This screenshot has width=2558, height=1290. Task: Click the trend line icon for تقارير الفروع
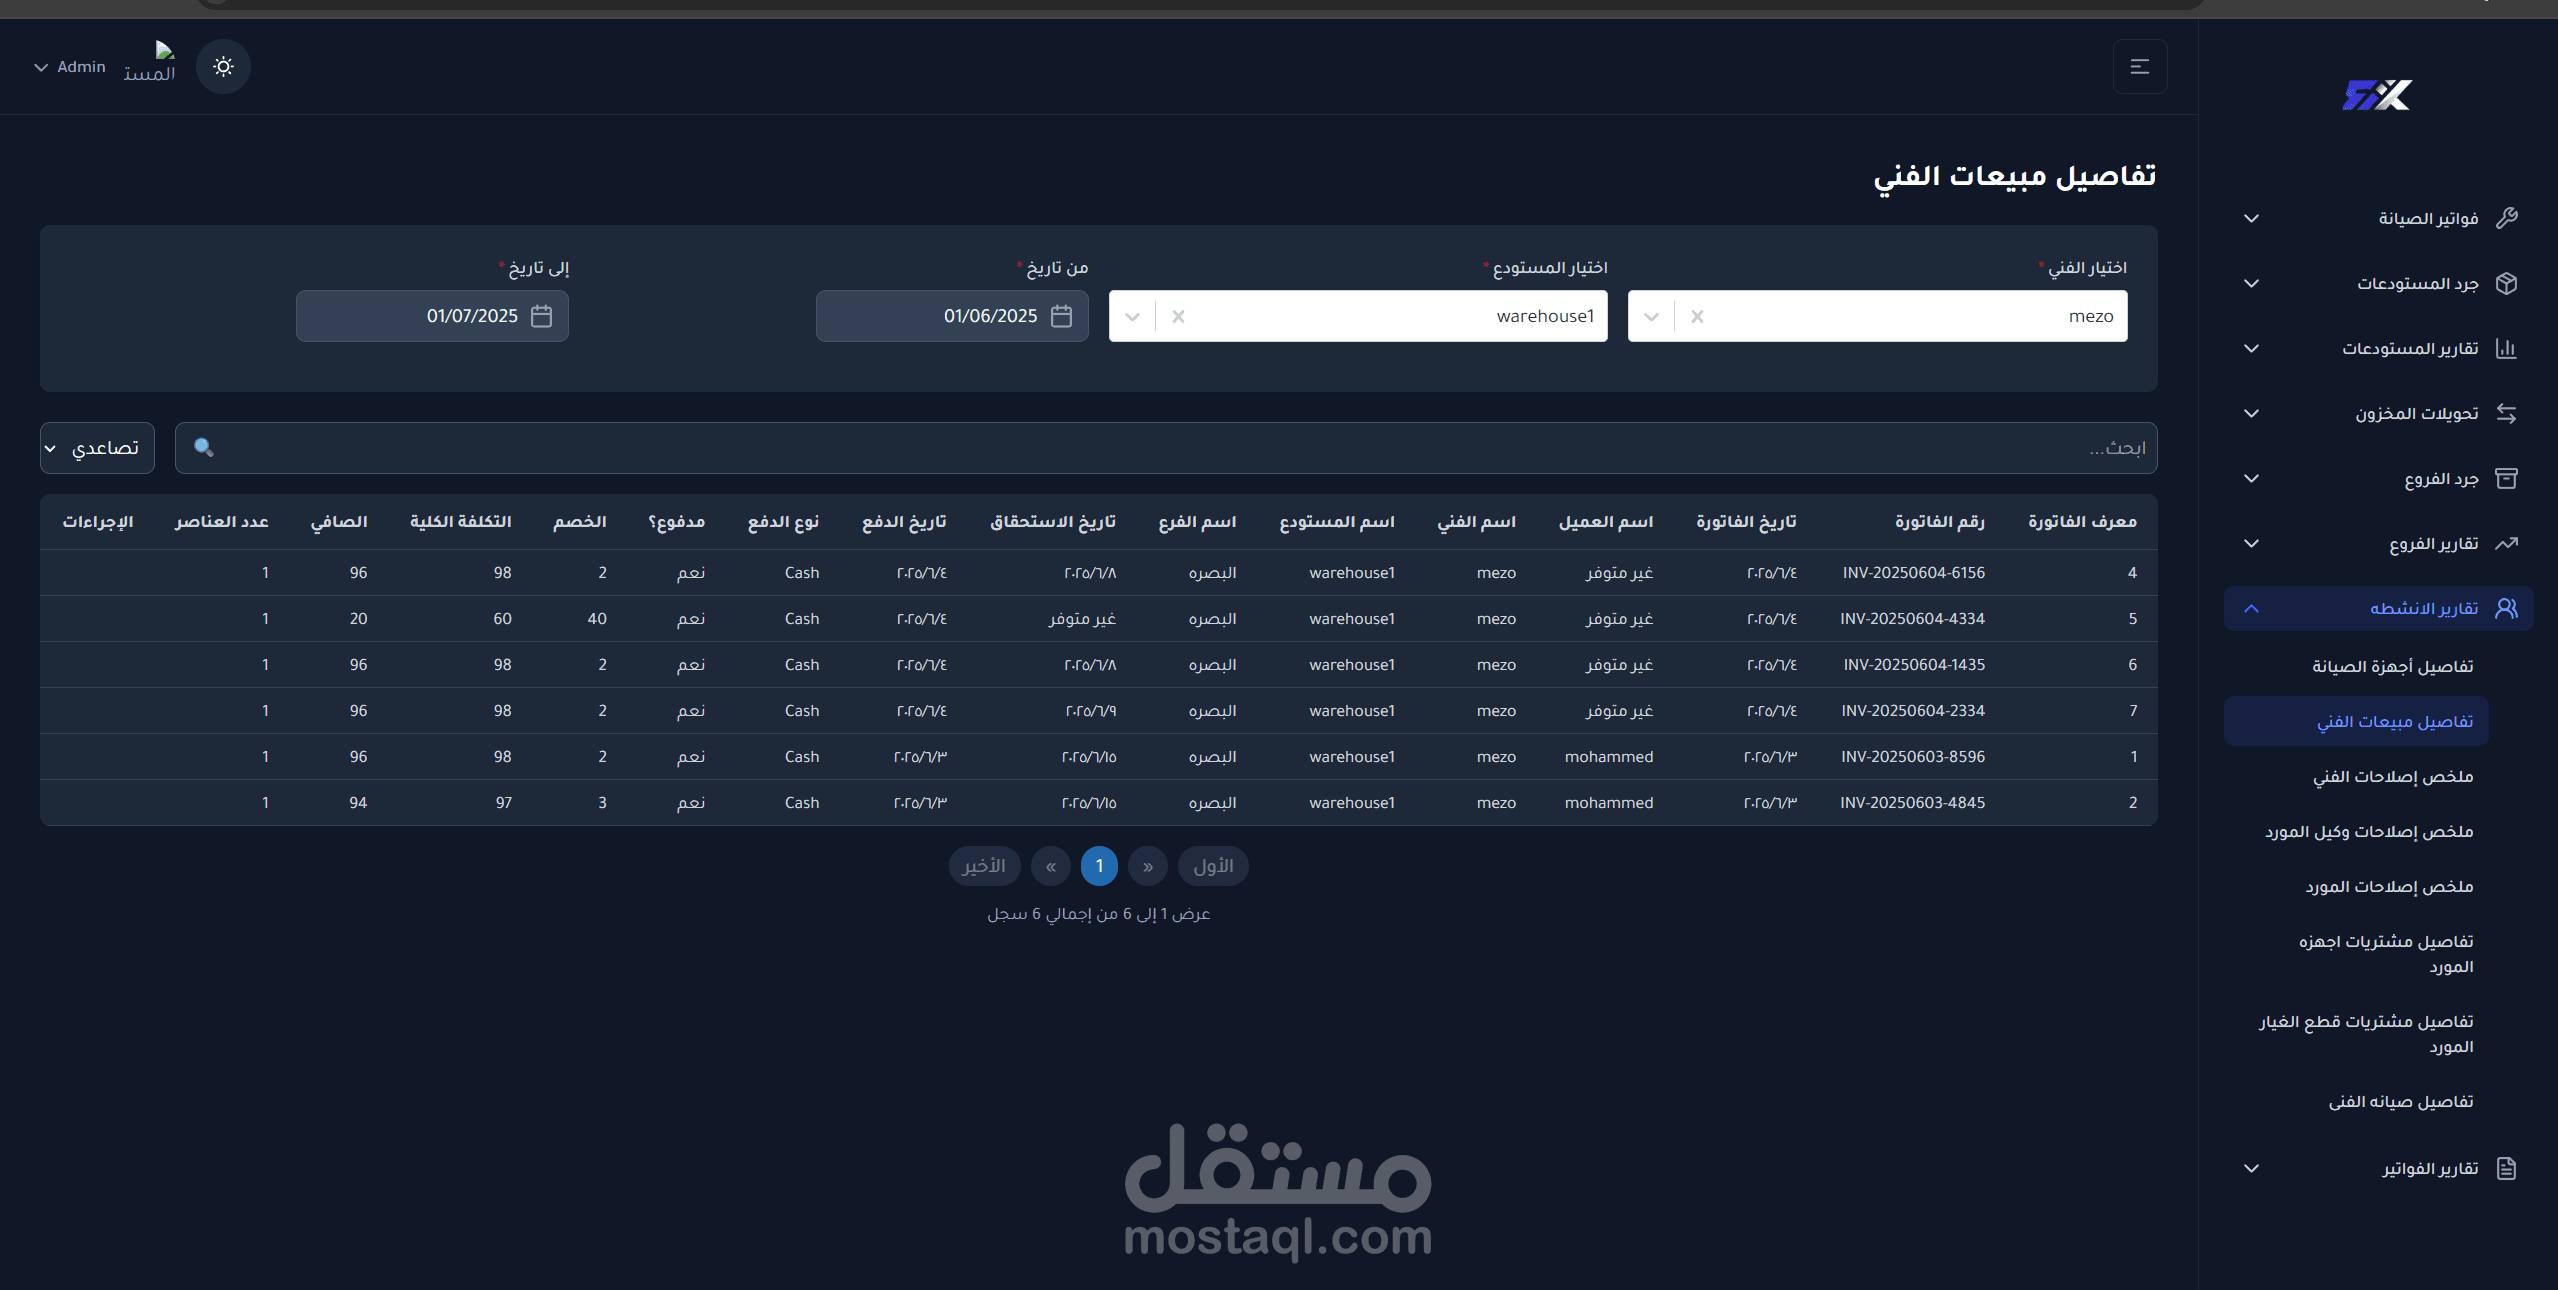click(x=2506, y=543)
